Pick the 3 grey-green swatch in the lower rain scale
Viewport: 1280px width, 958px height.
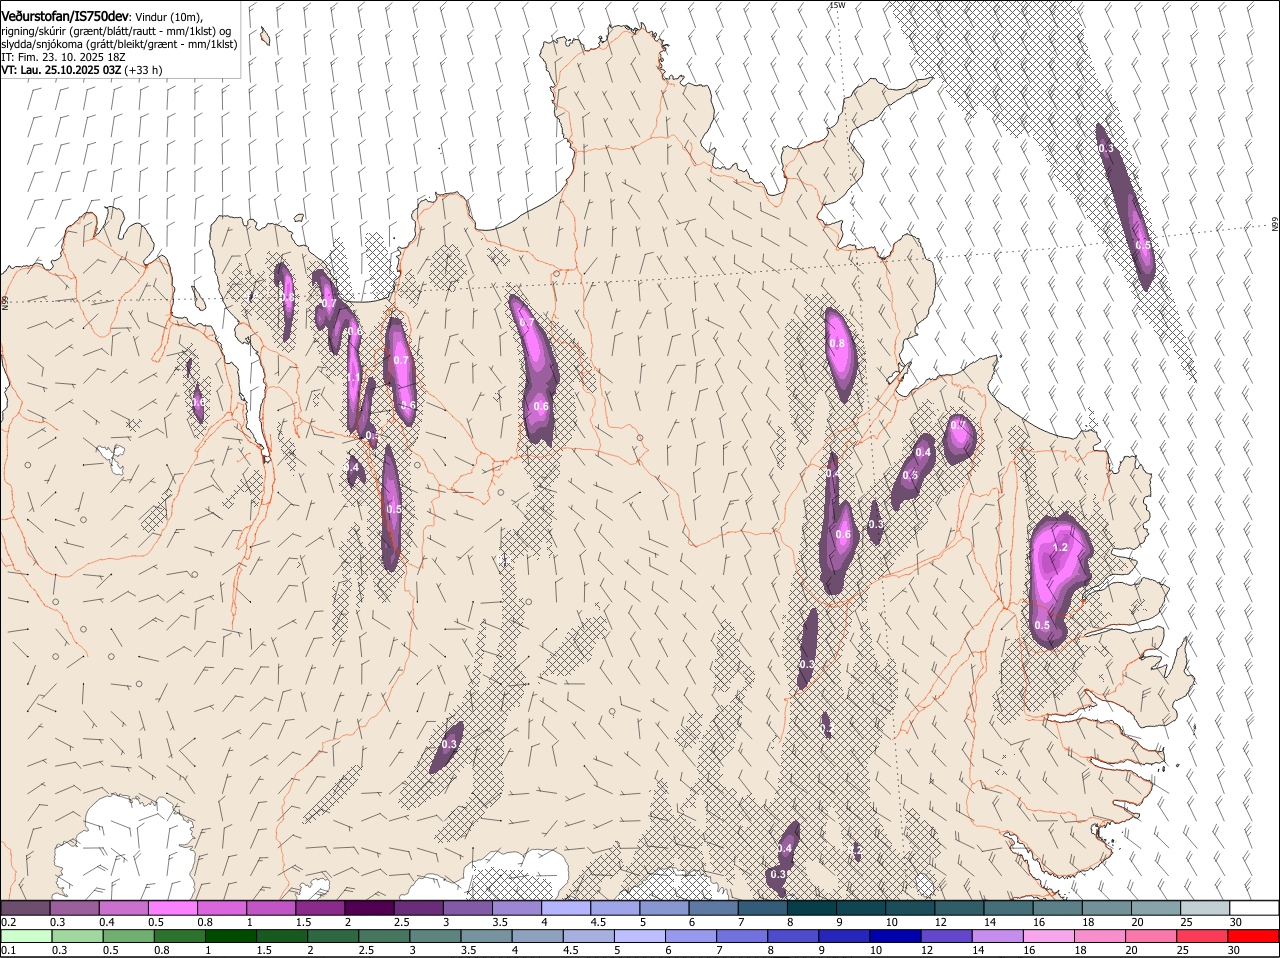(x=435, y=936)
